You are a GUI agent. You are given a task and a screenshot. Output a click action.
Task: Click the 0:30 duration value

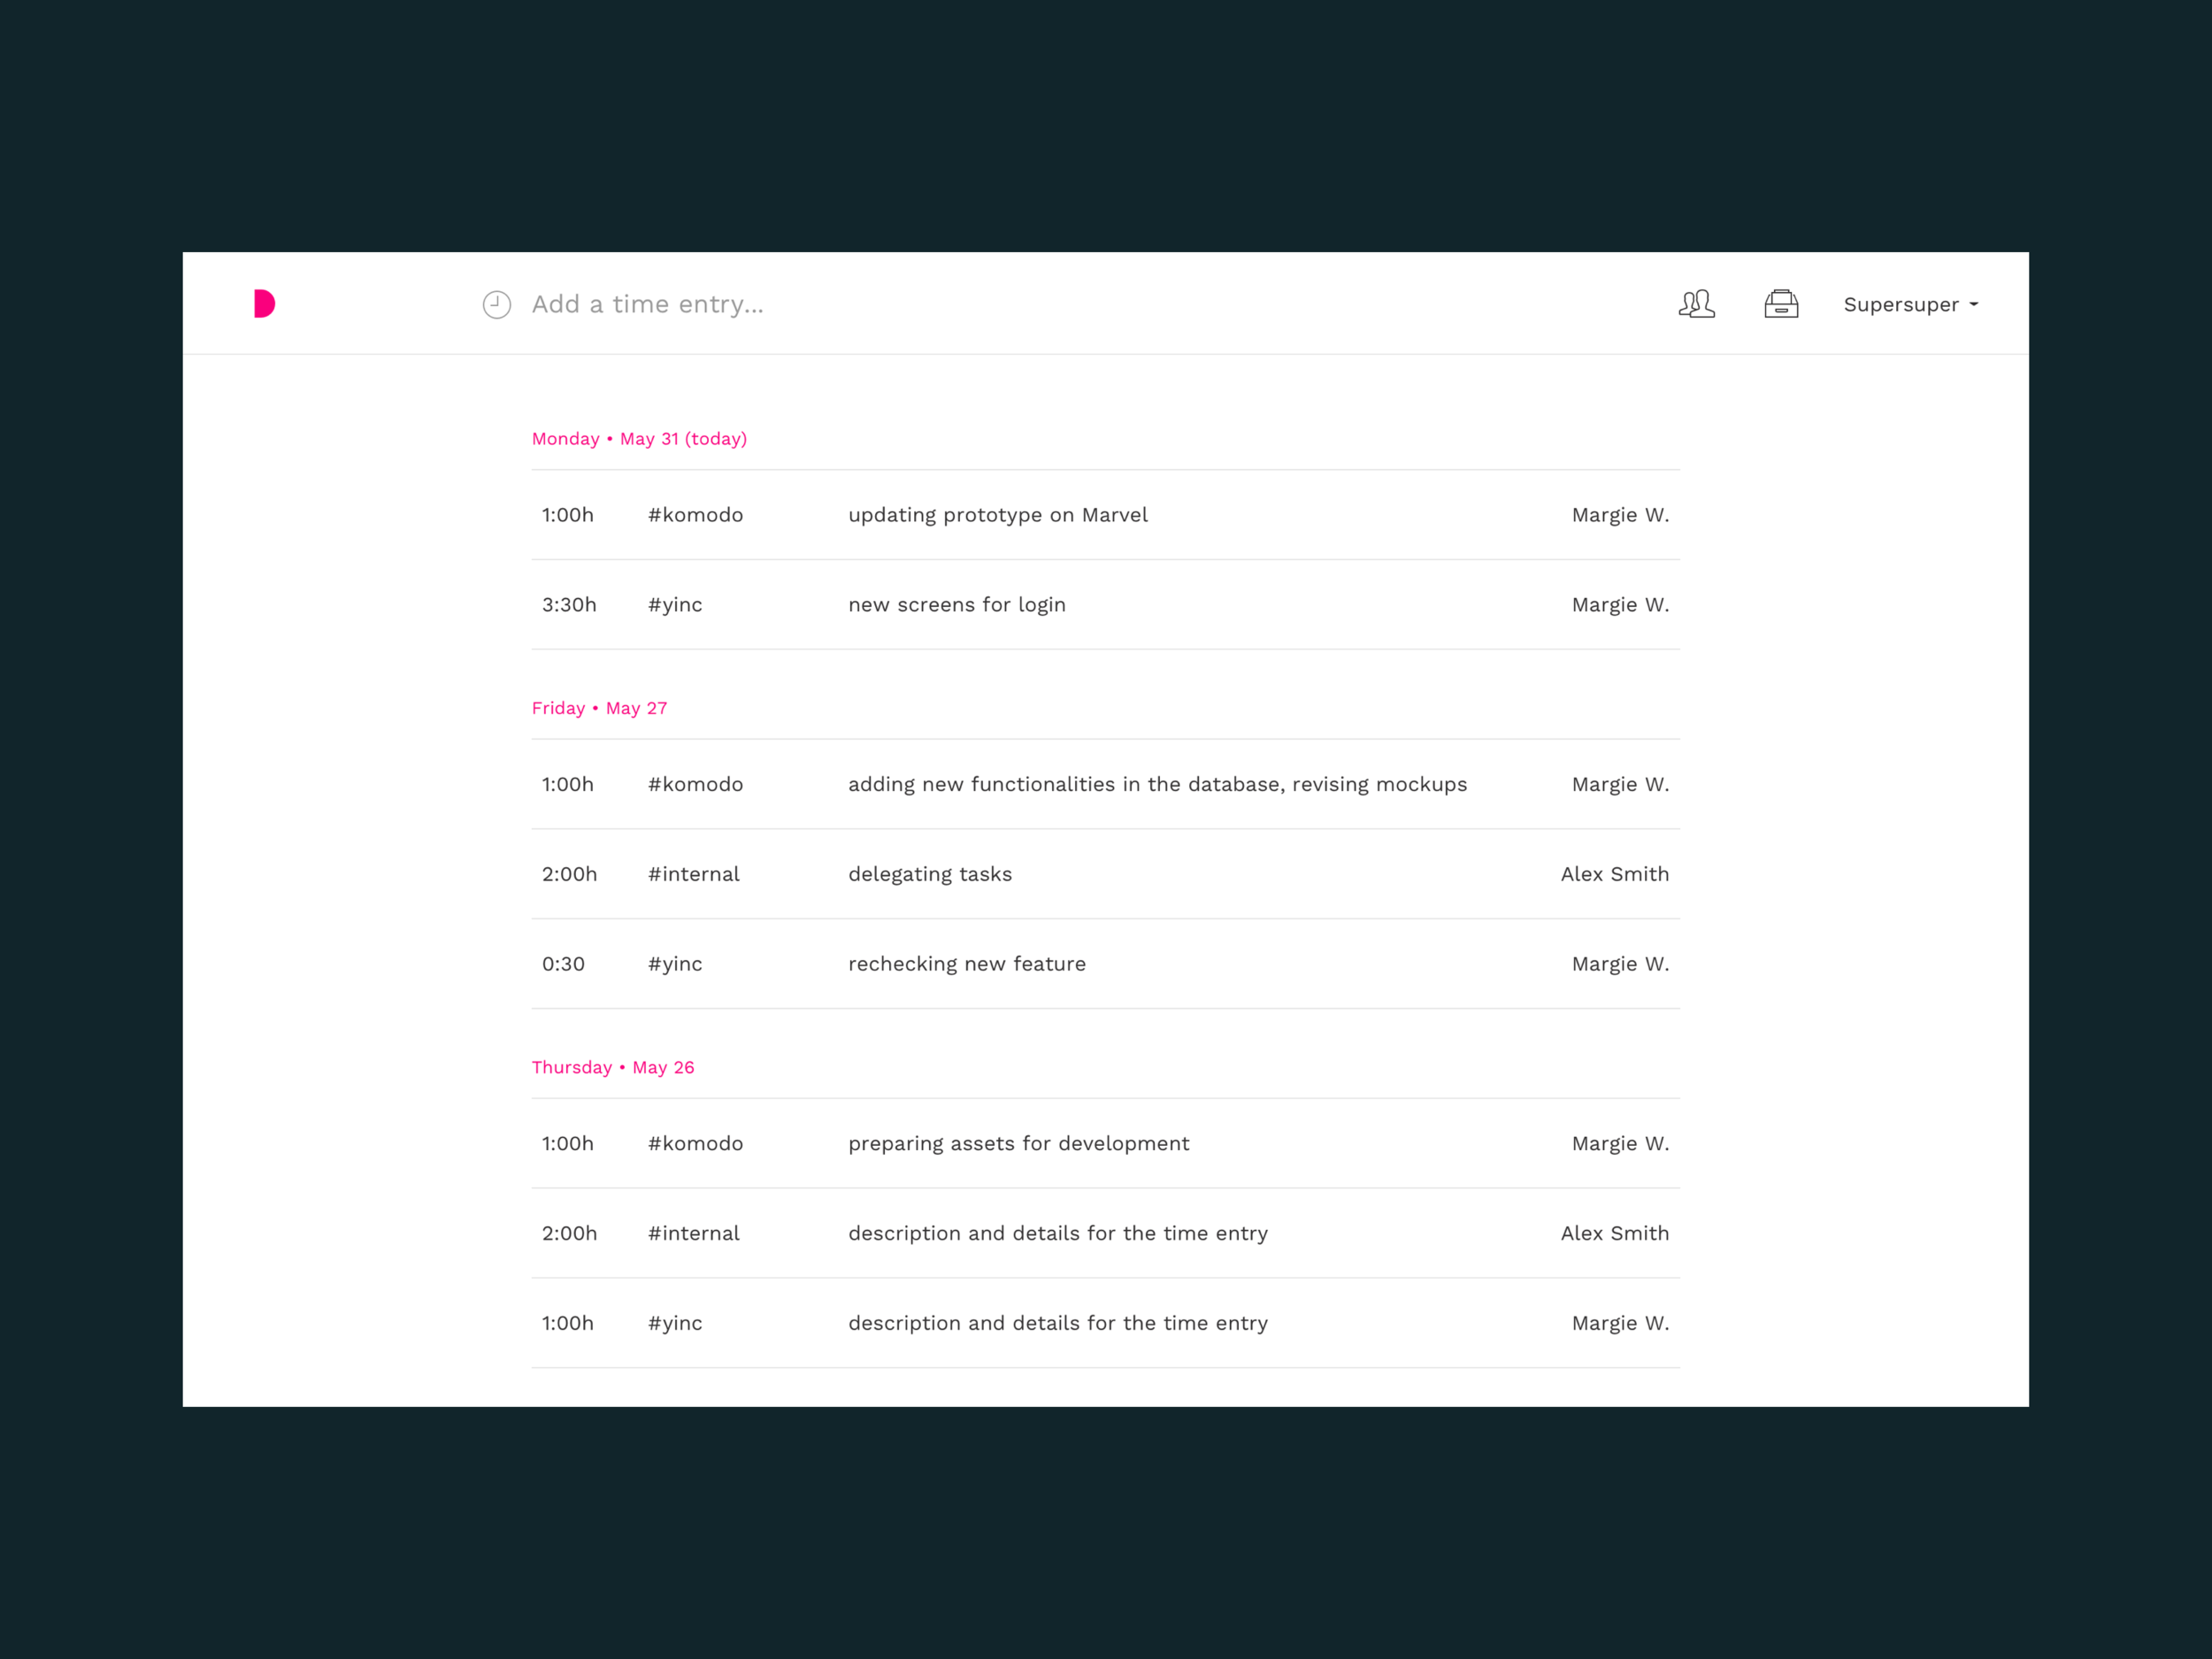pos(563,964)
